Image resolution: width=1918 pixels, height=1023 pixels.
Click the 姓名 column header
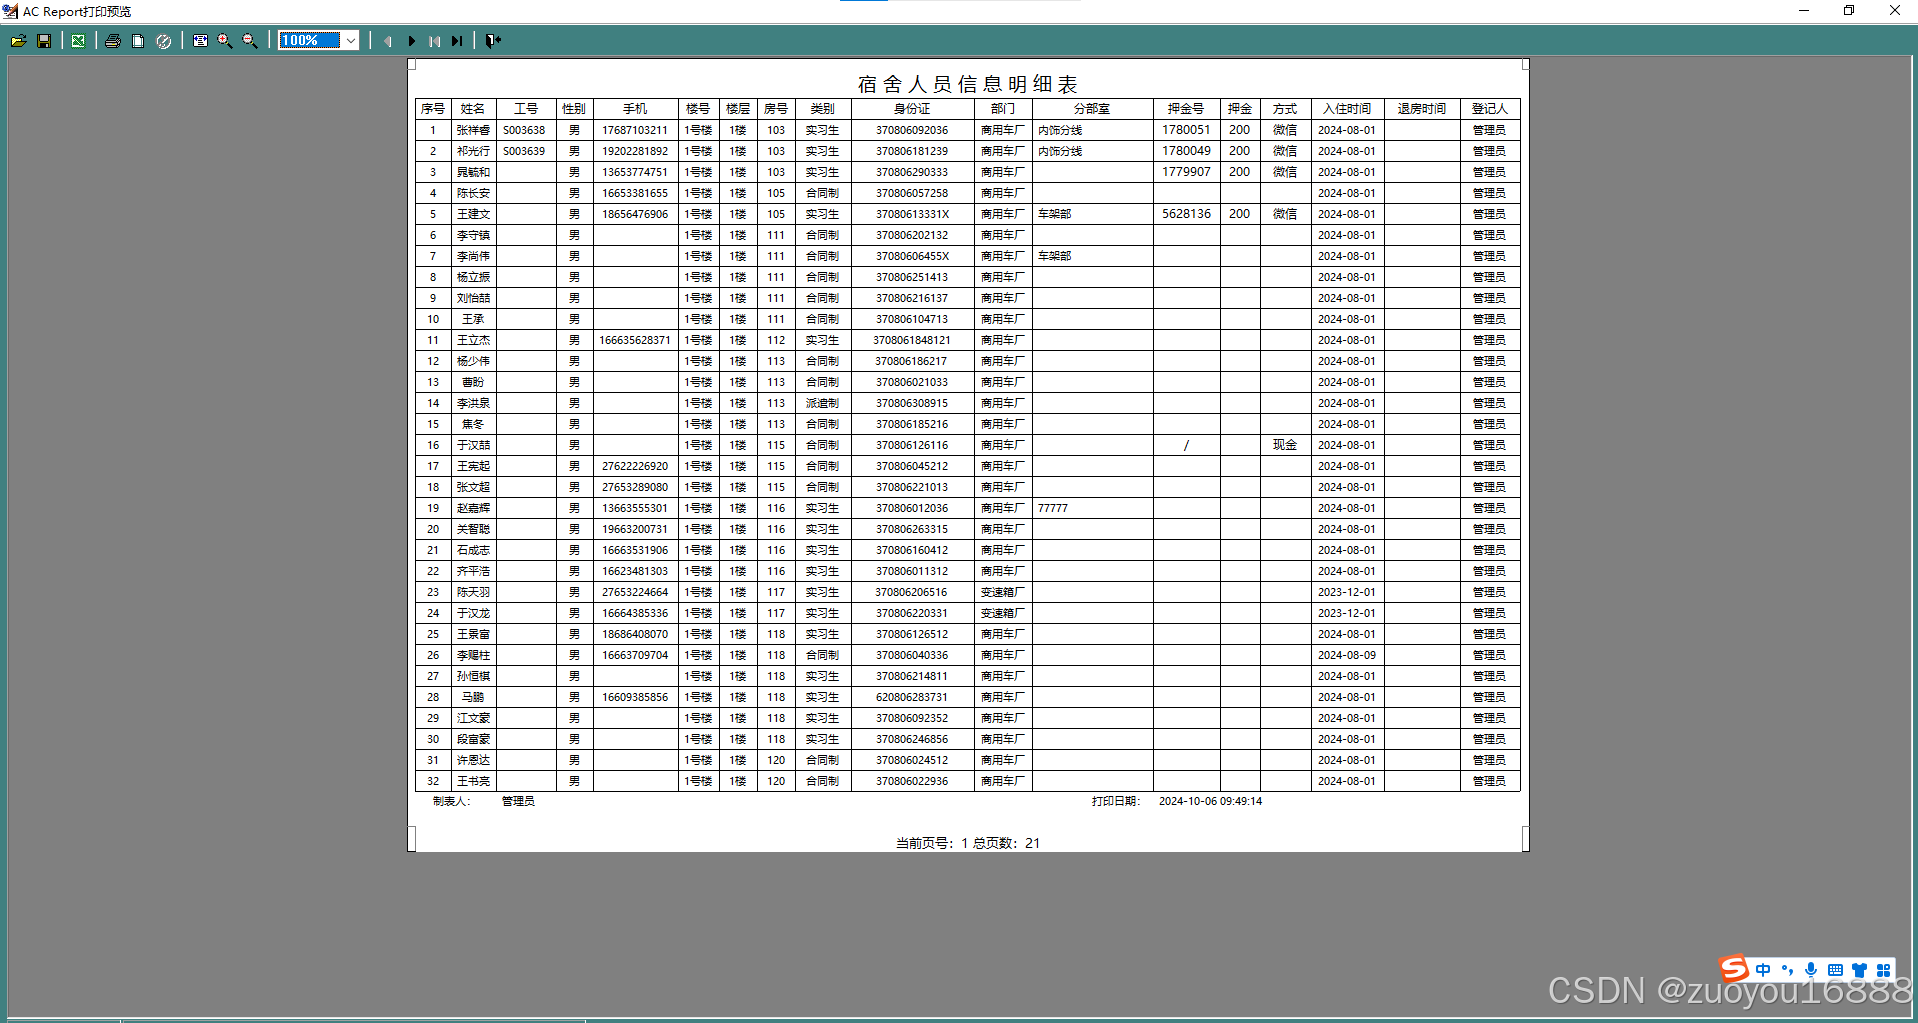click(x=473, y=109)
